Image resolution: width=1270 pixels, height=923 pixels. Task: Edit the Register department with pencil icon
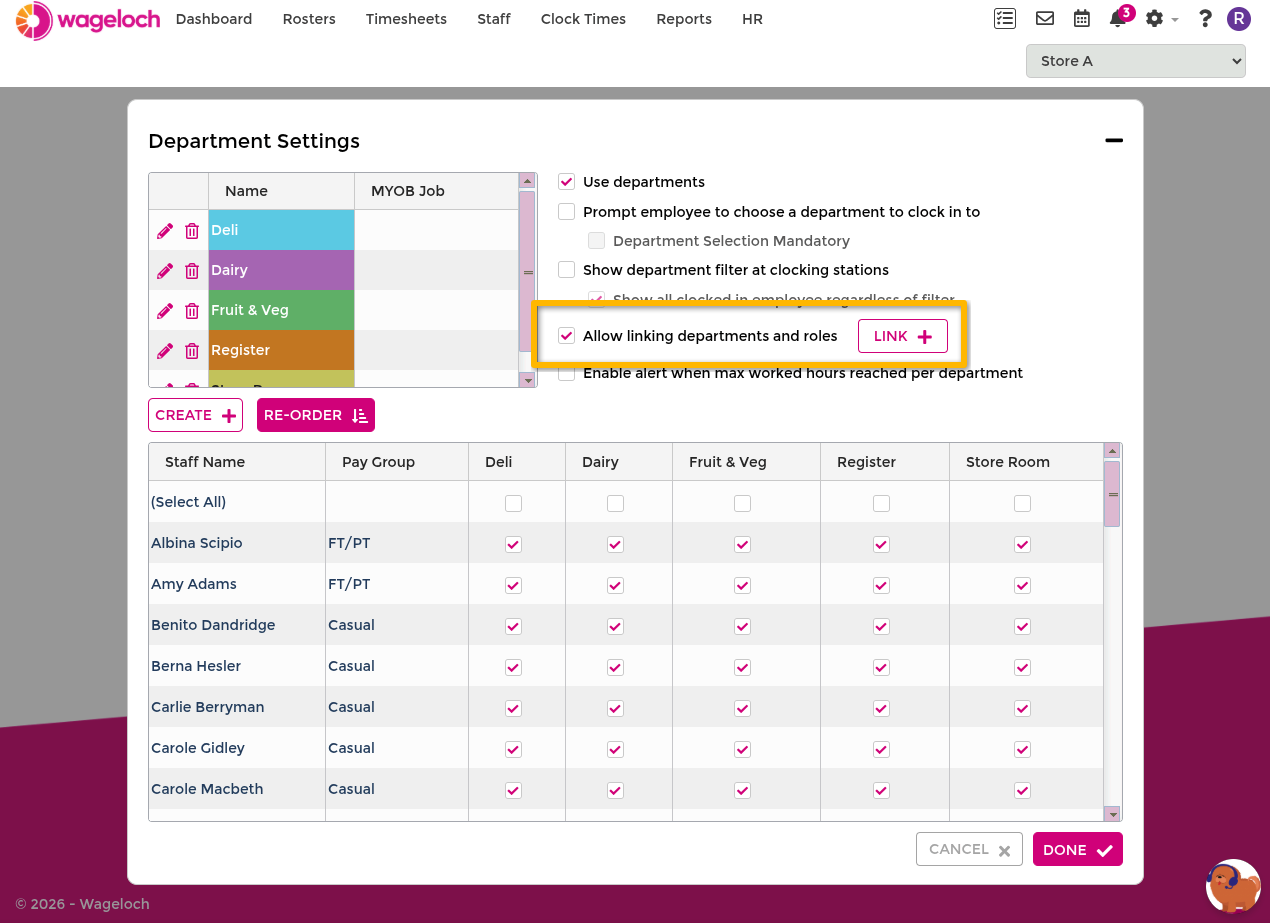click(x=165, y=351)
